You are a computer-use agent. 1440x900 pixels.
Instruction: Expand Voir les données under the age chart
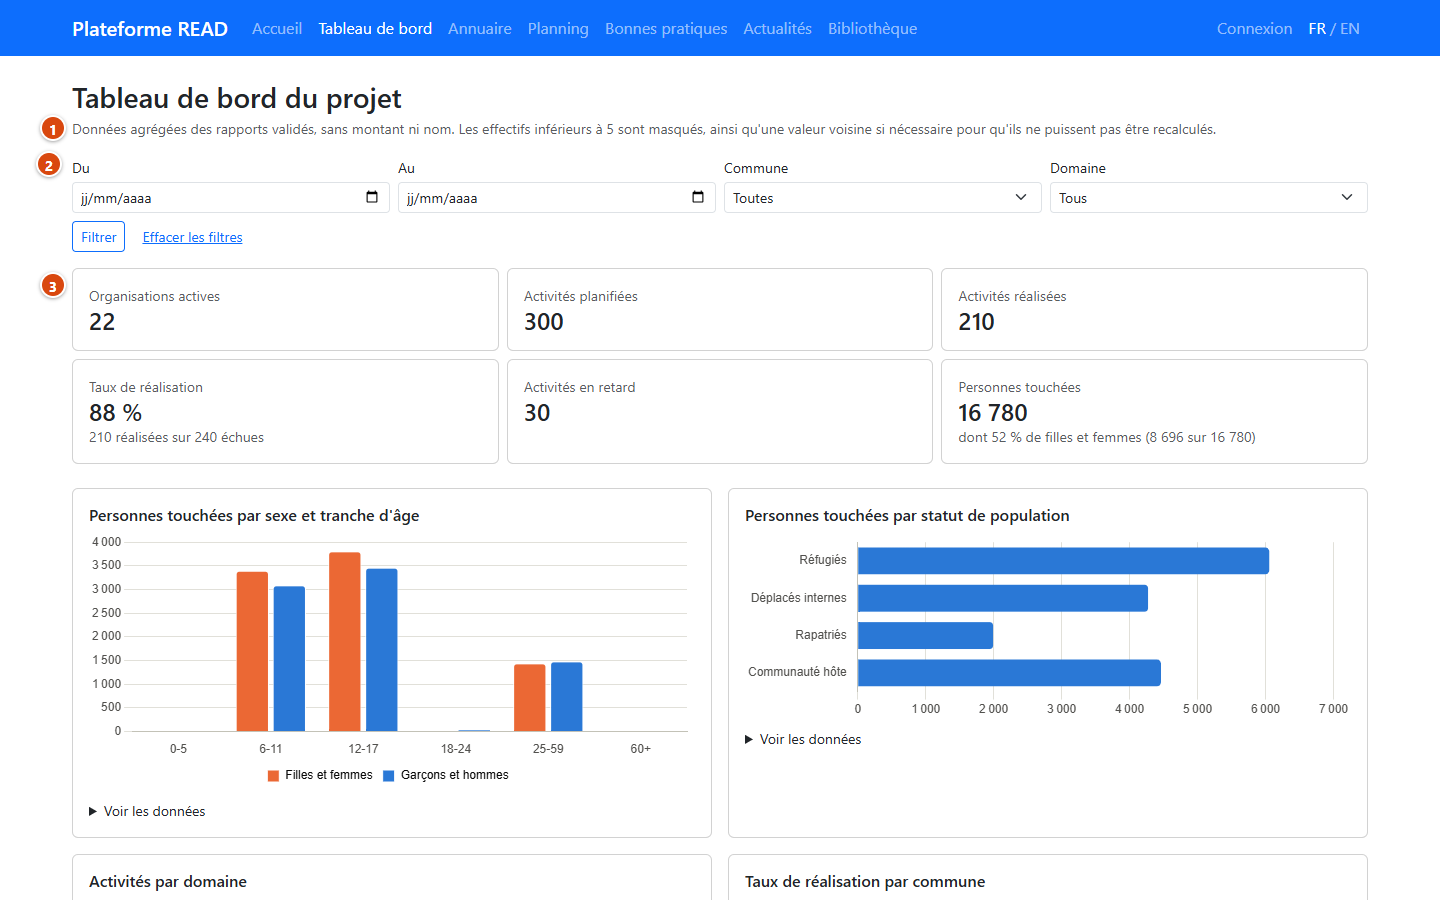click(x=147, y=811)
